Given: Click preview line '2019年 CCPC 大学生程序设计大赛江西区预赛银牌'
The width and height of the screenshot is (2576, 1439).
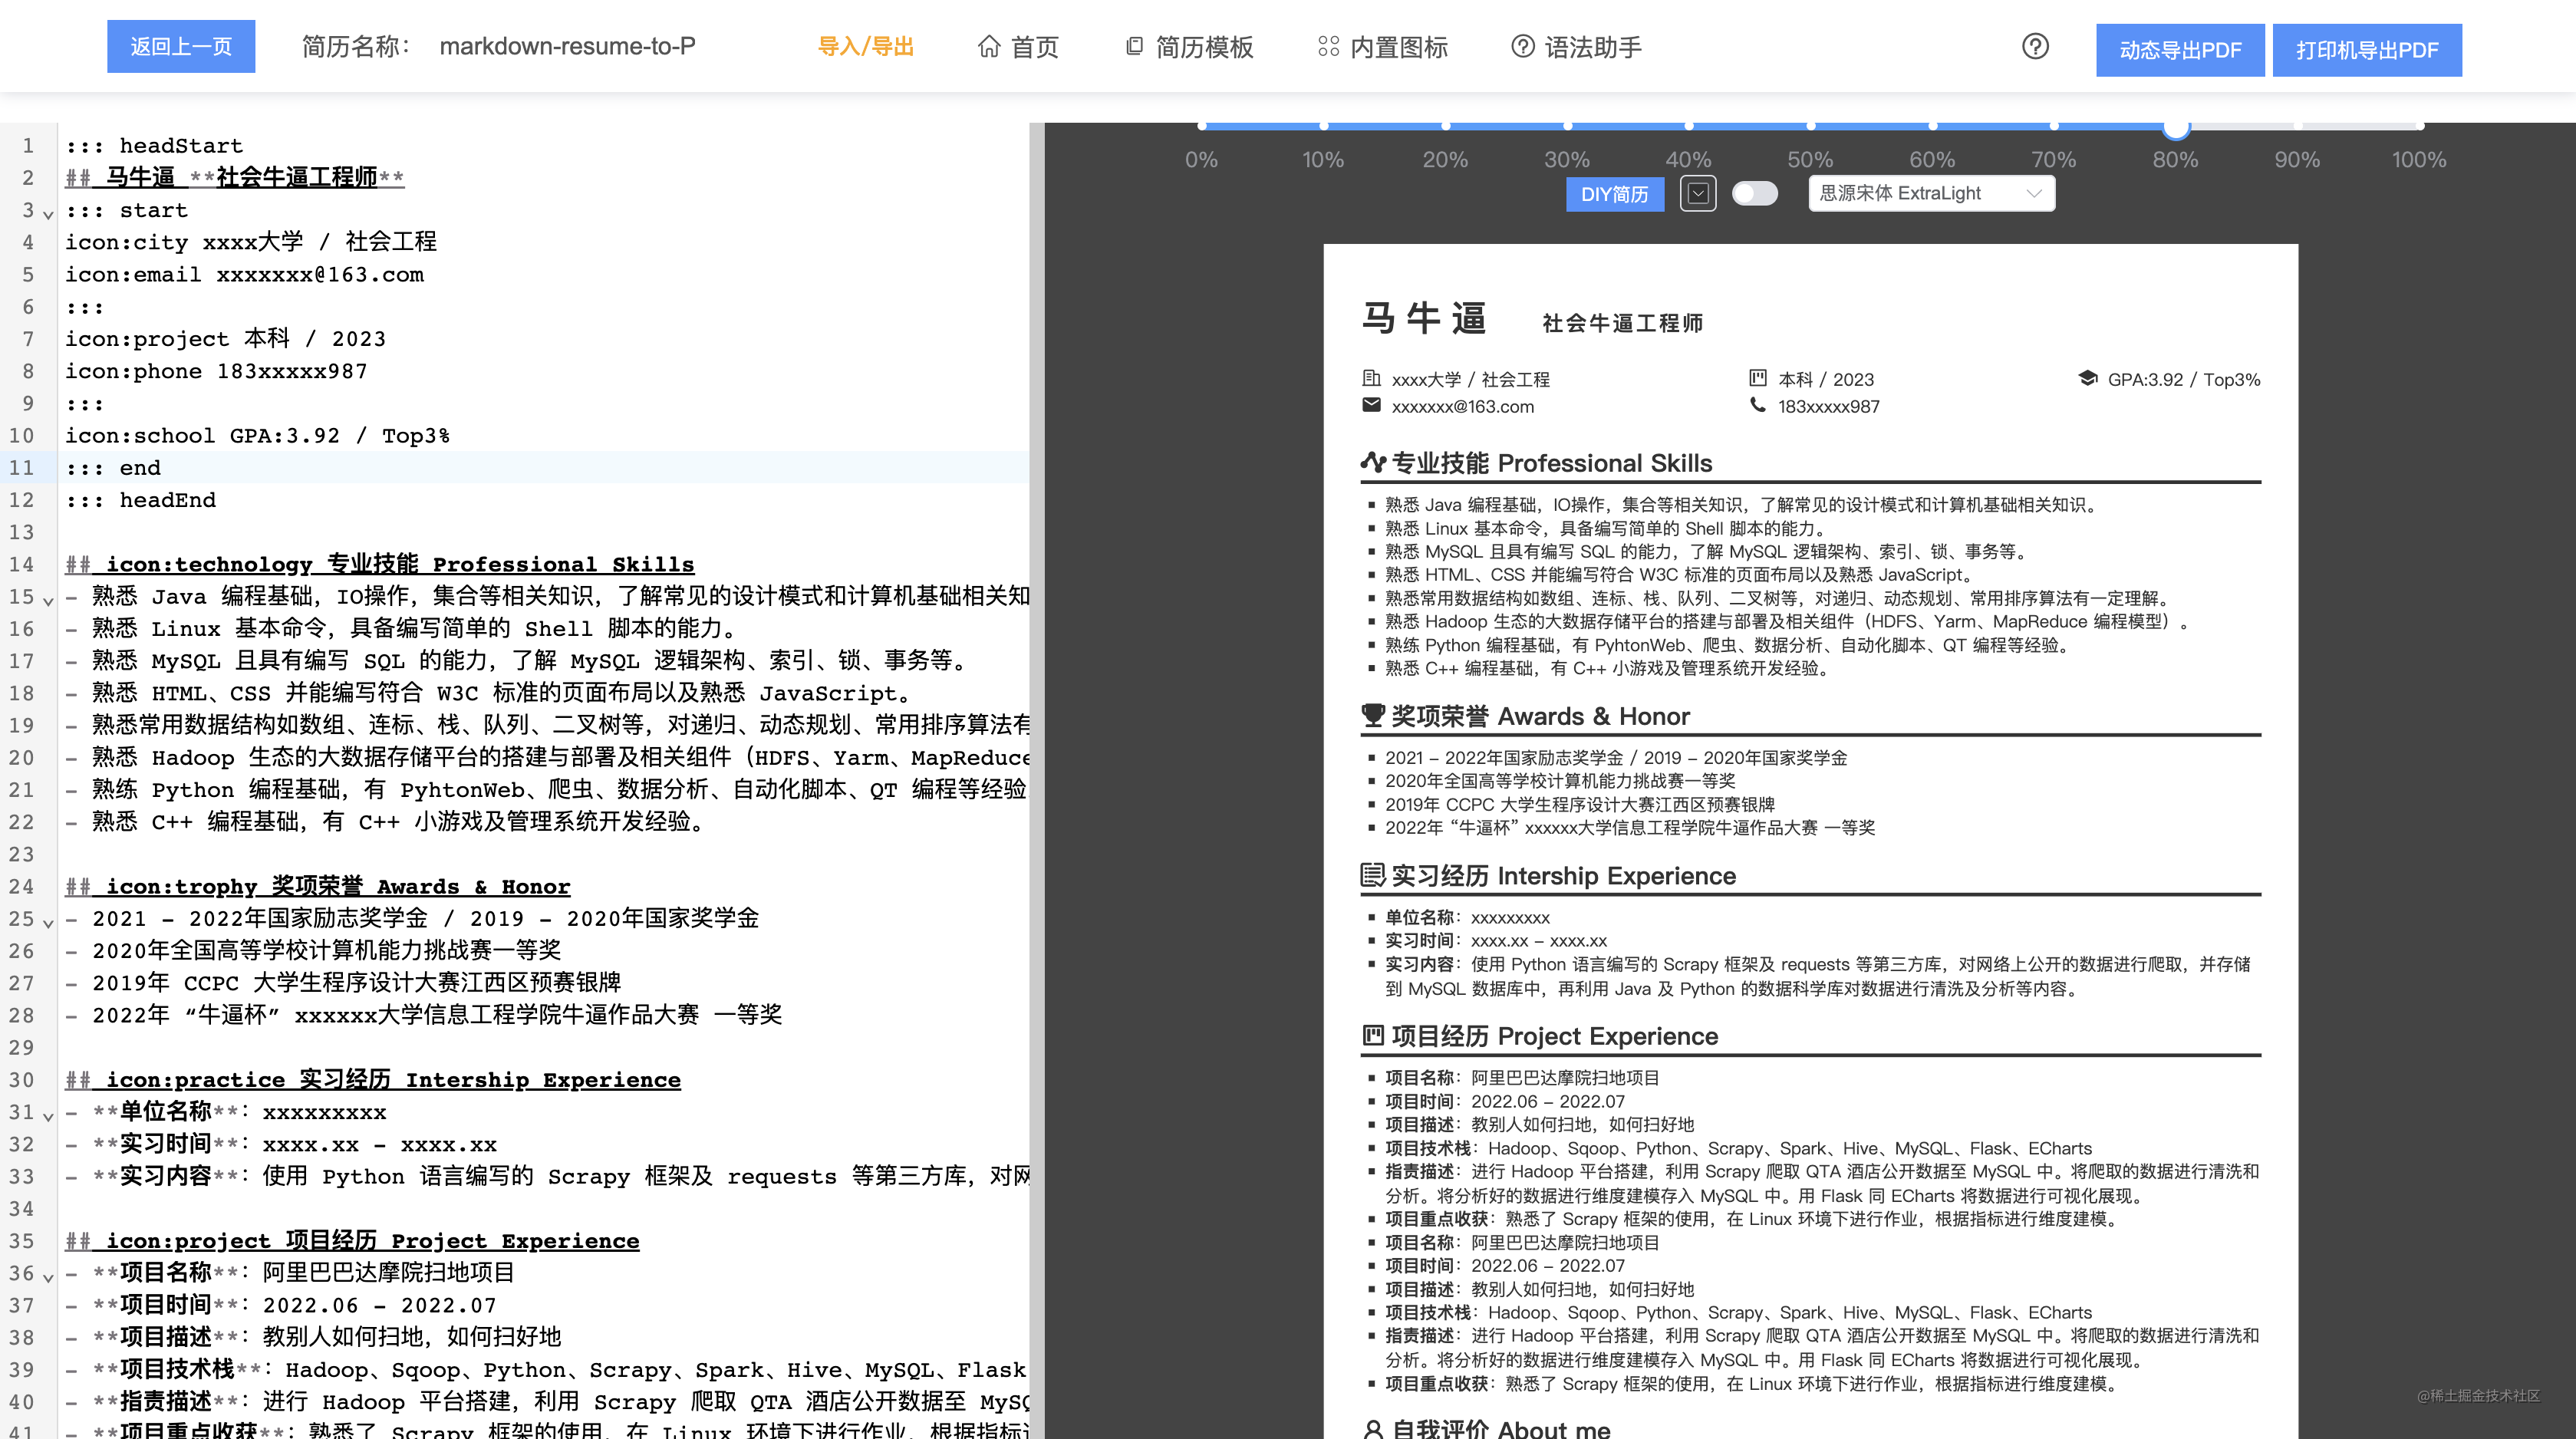Looking at the screenshot, I should 1580,804.
